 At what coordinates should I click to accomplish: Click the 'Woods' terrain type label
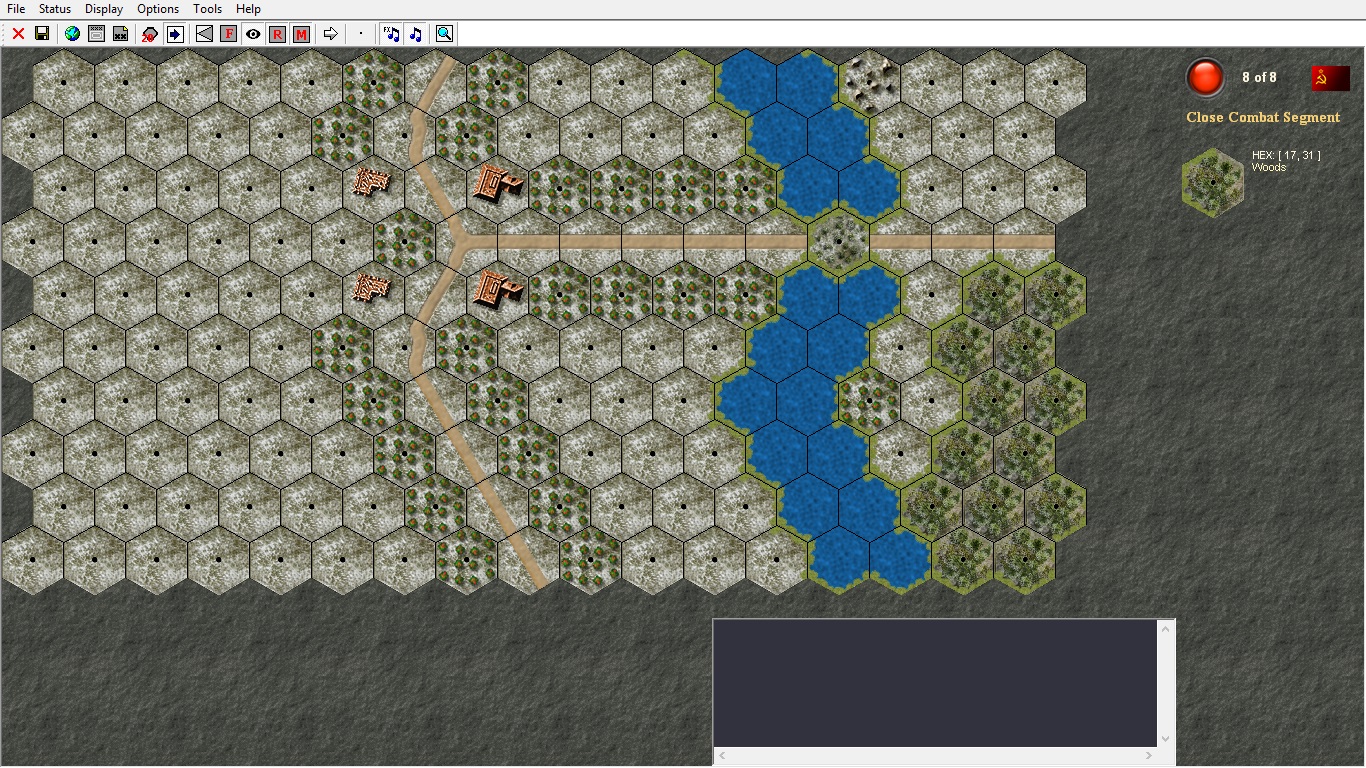coord(1269,167)
